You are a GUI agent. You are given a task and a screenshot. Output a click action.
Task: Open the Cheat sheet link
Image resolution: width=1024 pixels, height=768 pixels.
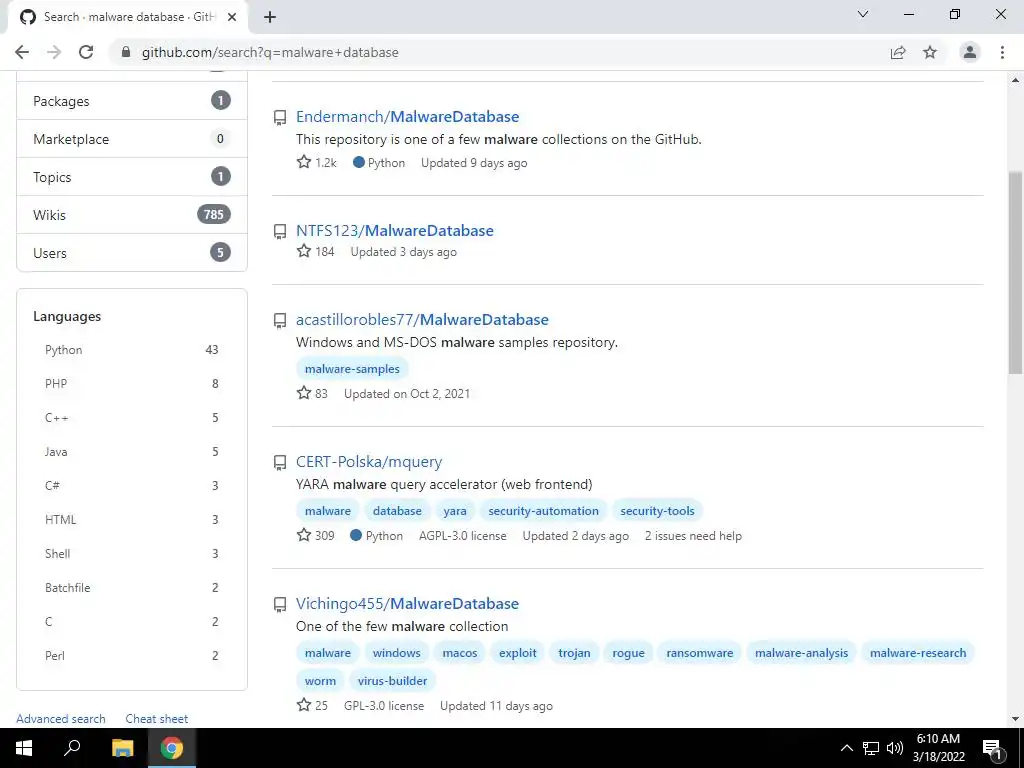pyautogui.click(x=157, y=718)
